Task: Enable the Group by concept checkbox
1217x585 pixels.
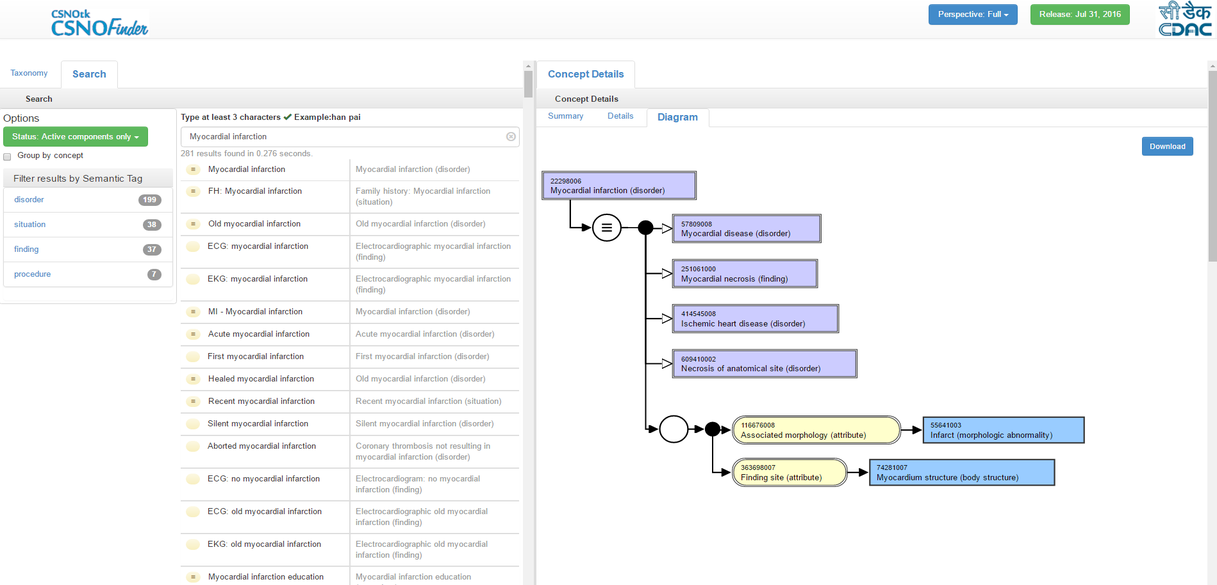Action: pyautogui.click(x=8, y=156)
